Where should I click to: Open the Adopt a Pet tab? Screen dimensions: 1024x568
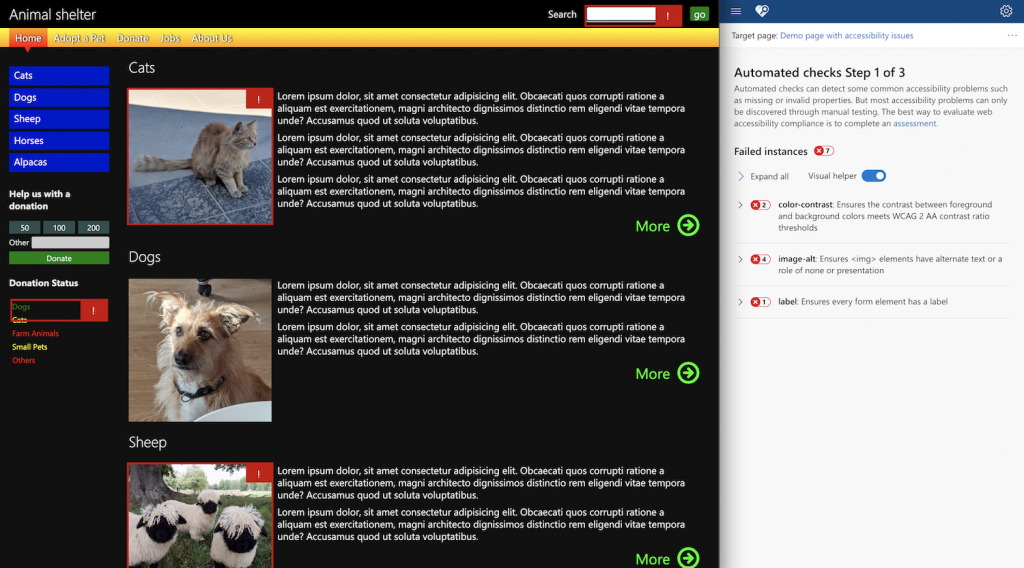(x=79, y=38)
